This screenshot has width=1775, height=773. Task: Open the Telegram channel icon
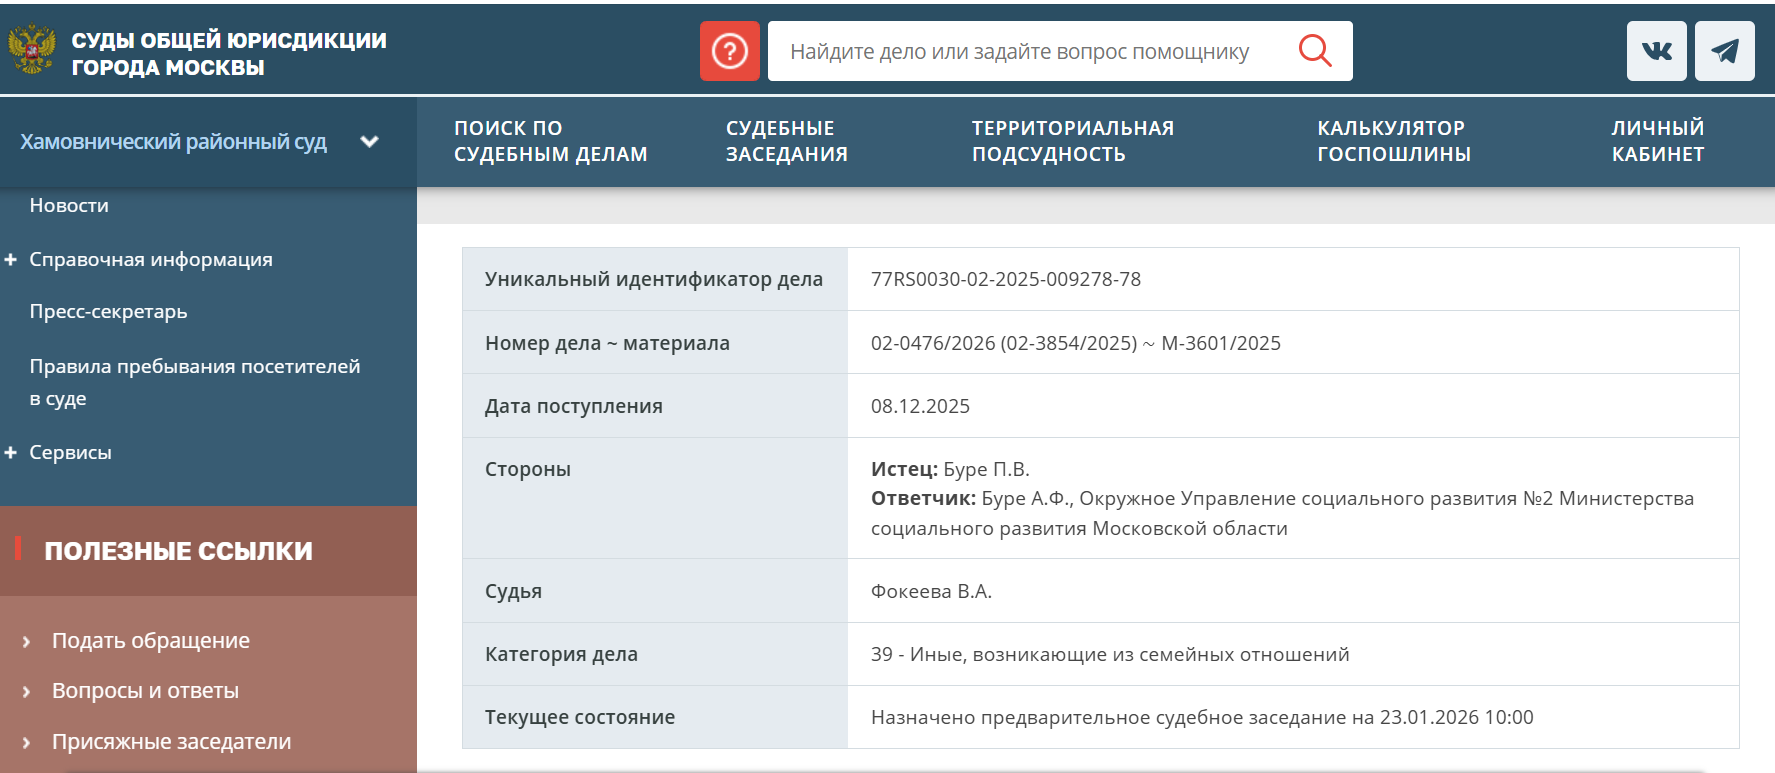tap(1725, 51)
